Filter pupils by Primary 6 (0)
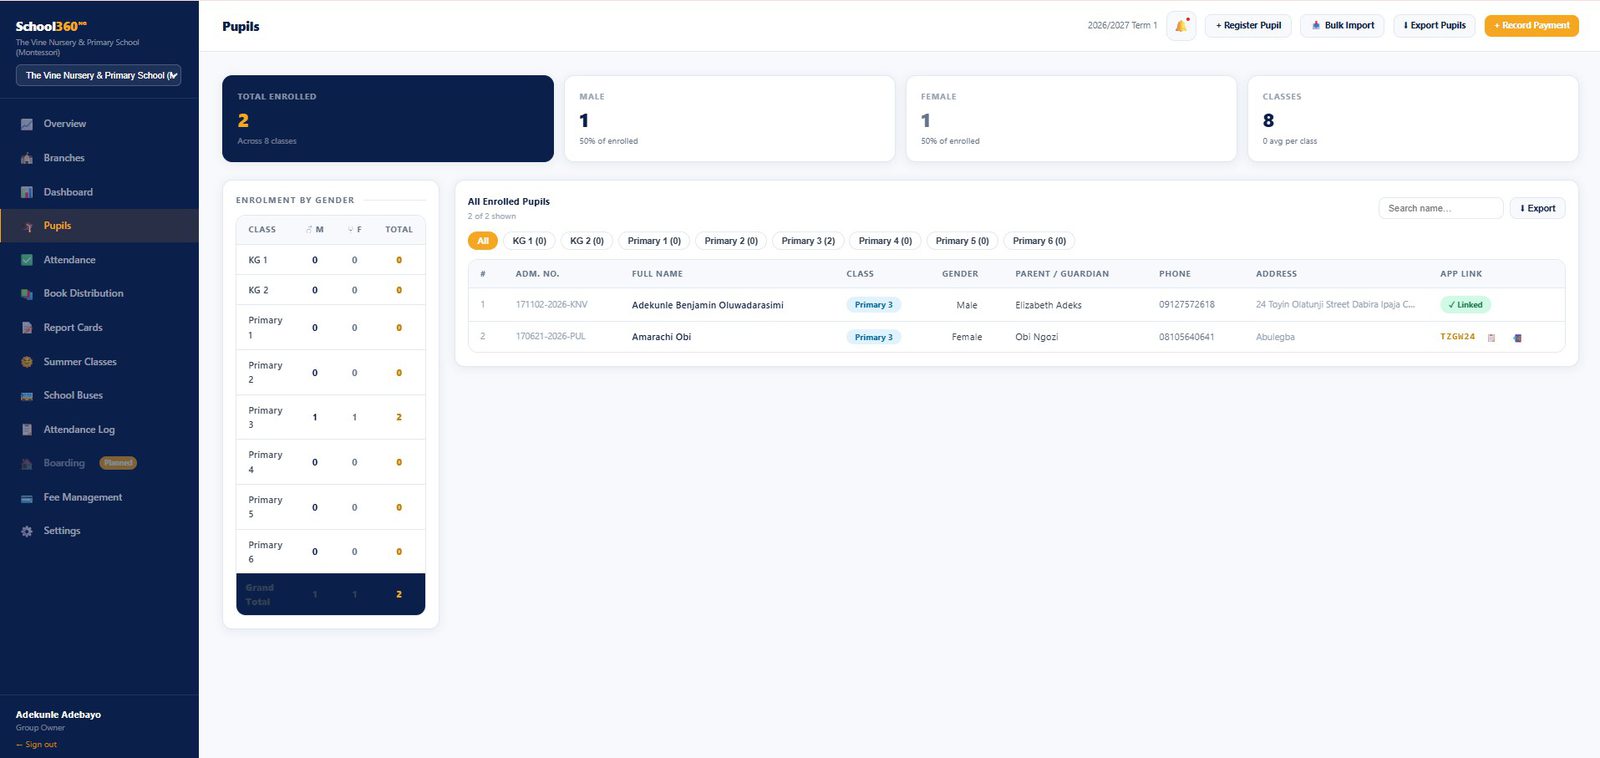Screen dimensions: 1600x758 pyautogui.click(x=1039, y=241)
